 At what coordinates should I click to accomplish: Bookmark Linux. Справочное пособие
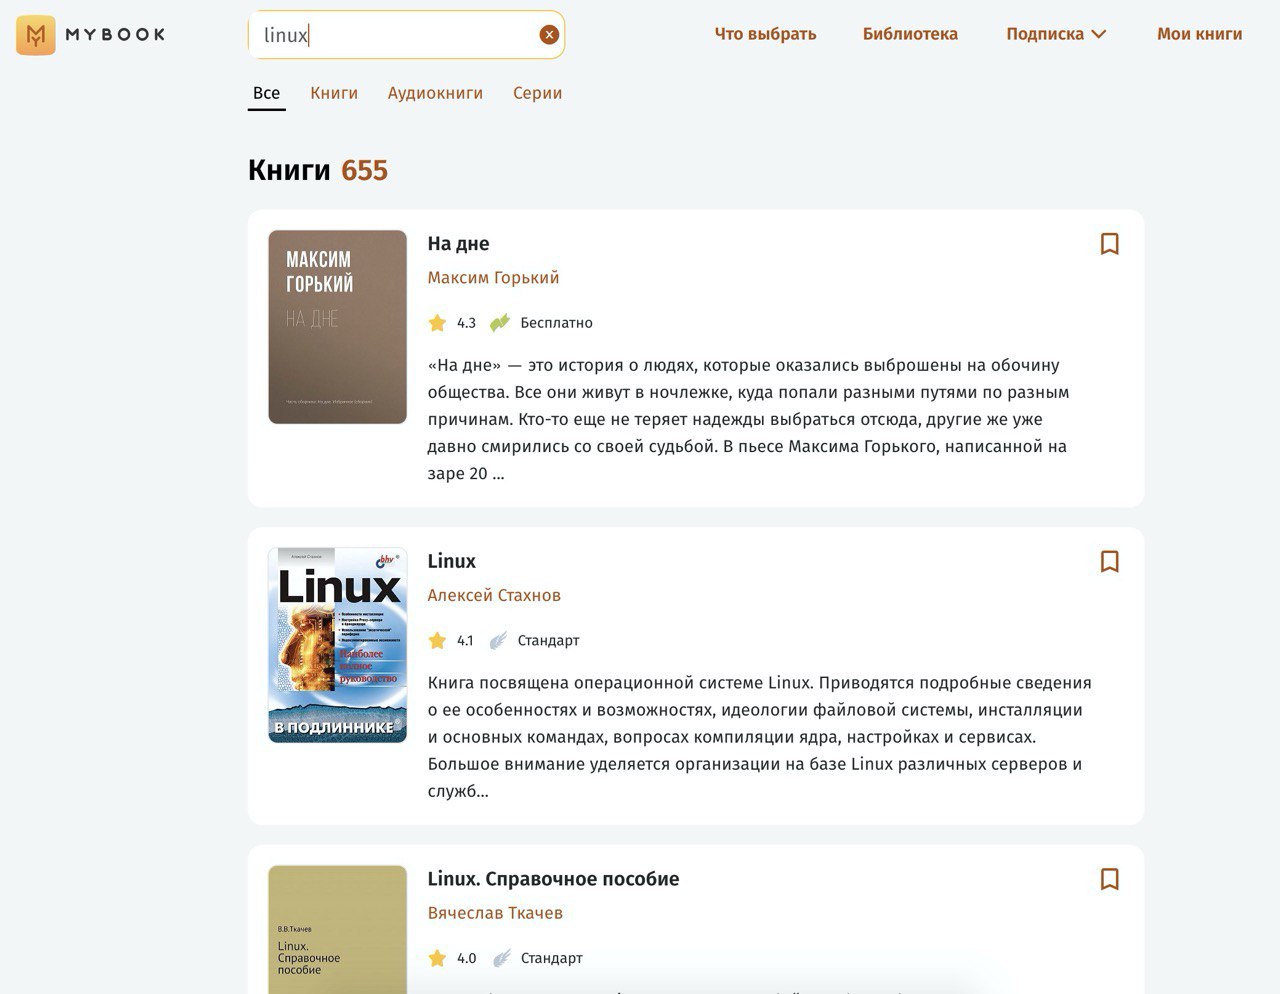pos(1109,878)
